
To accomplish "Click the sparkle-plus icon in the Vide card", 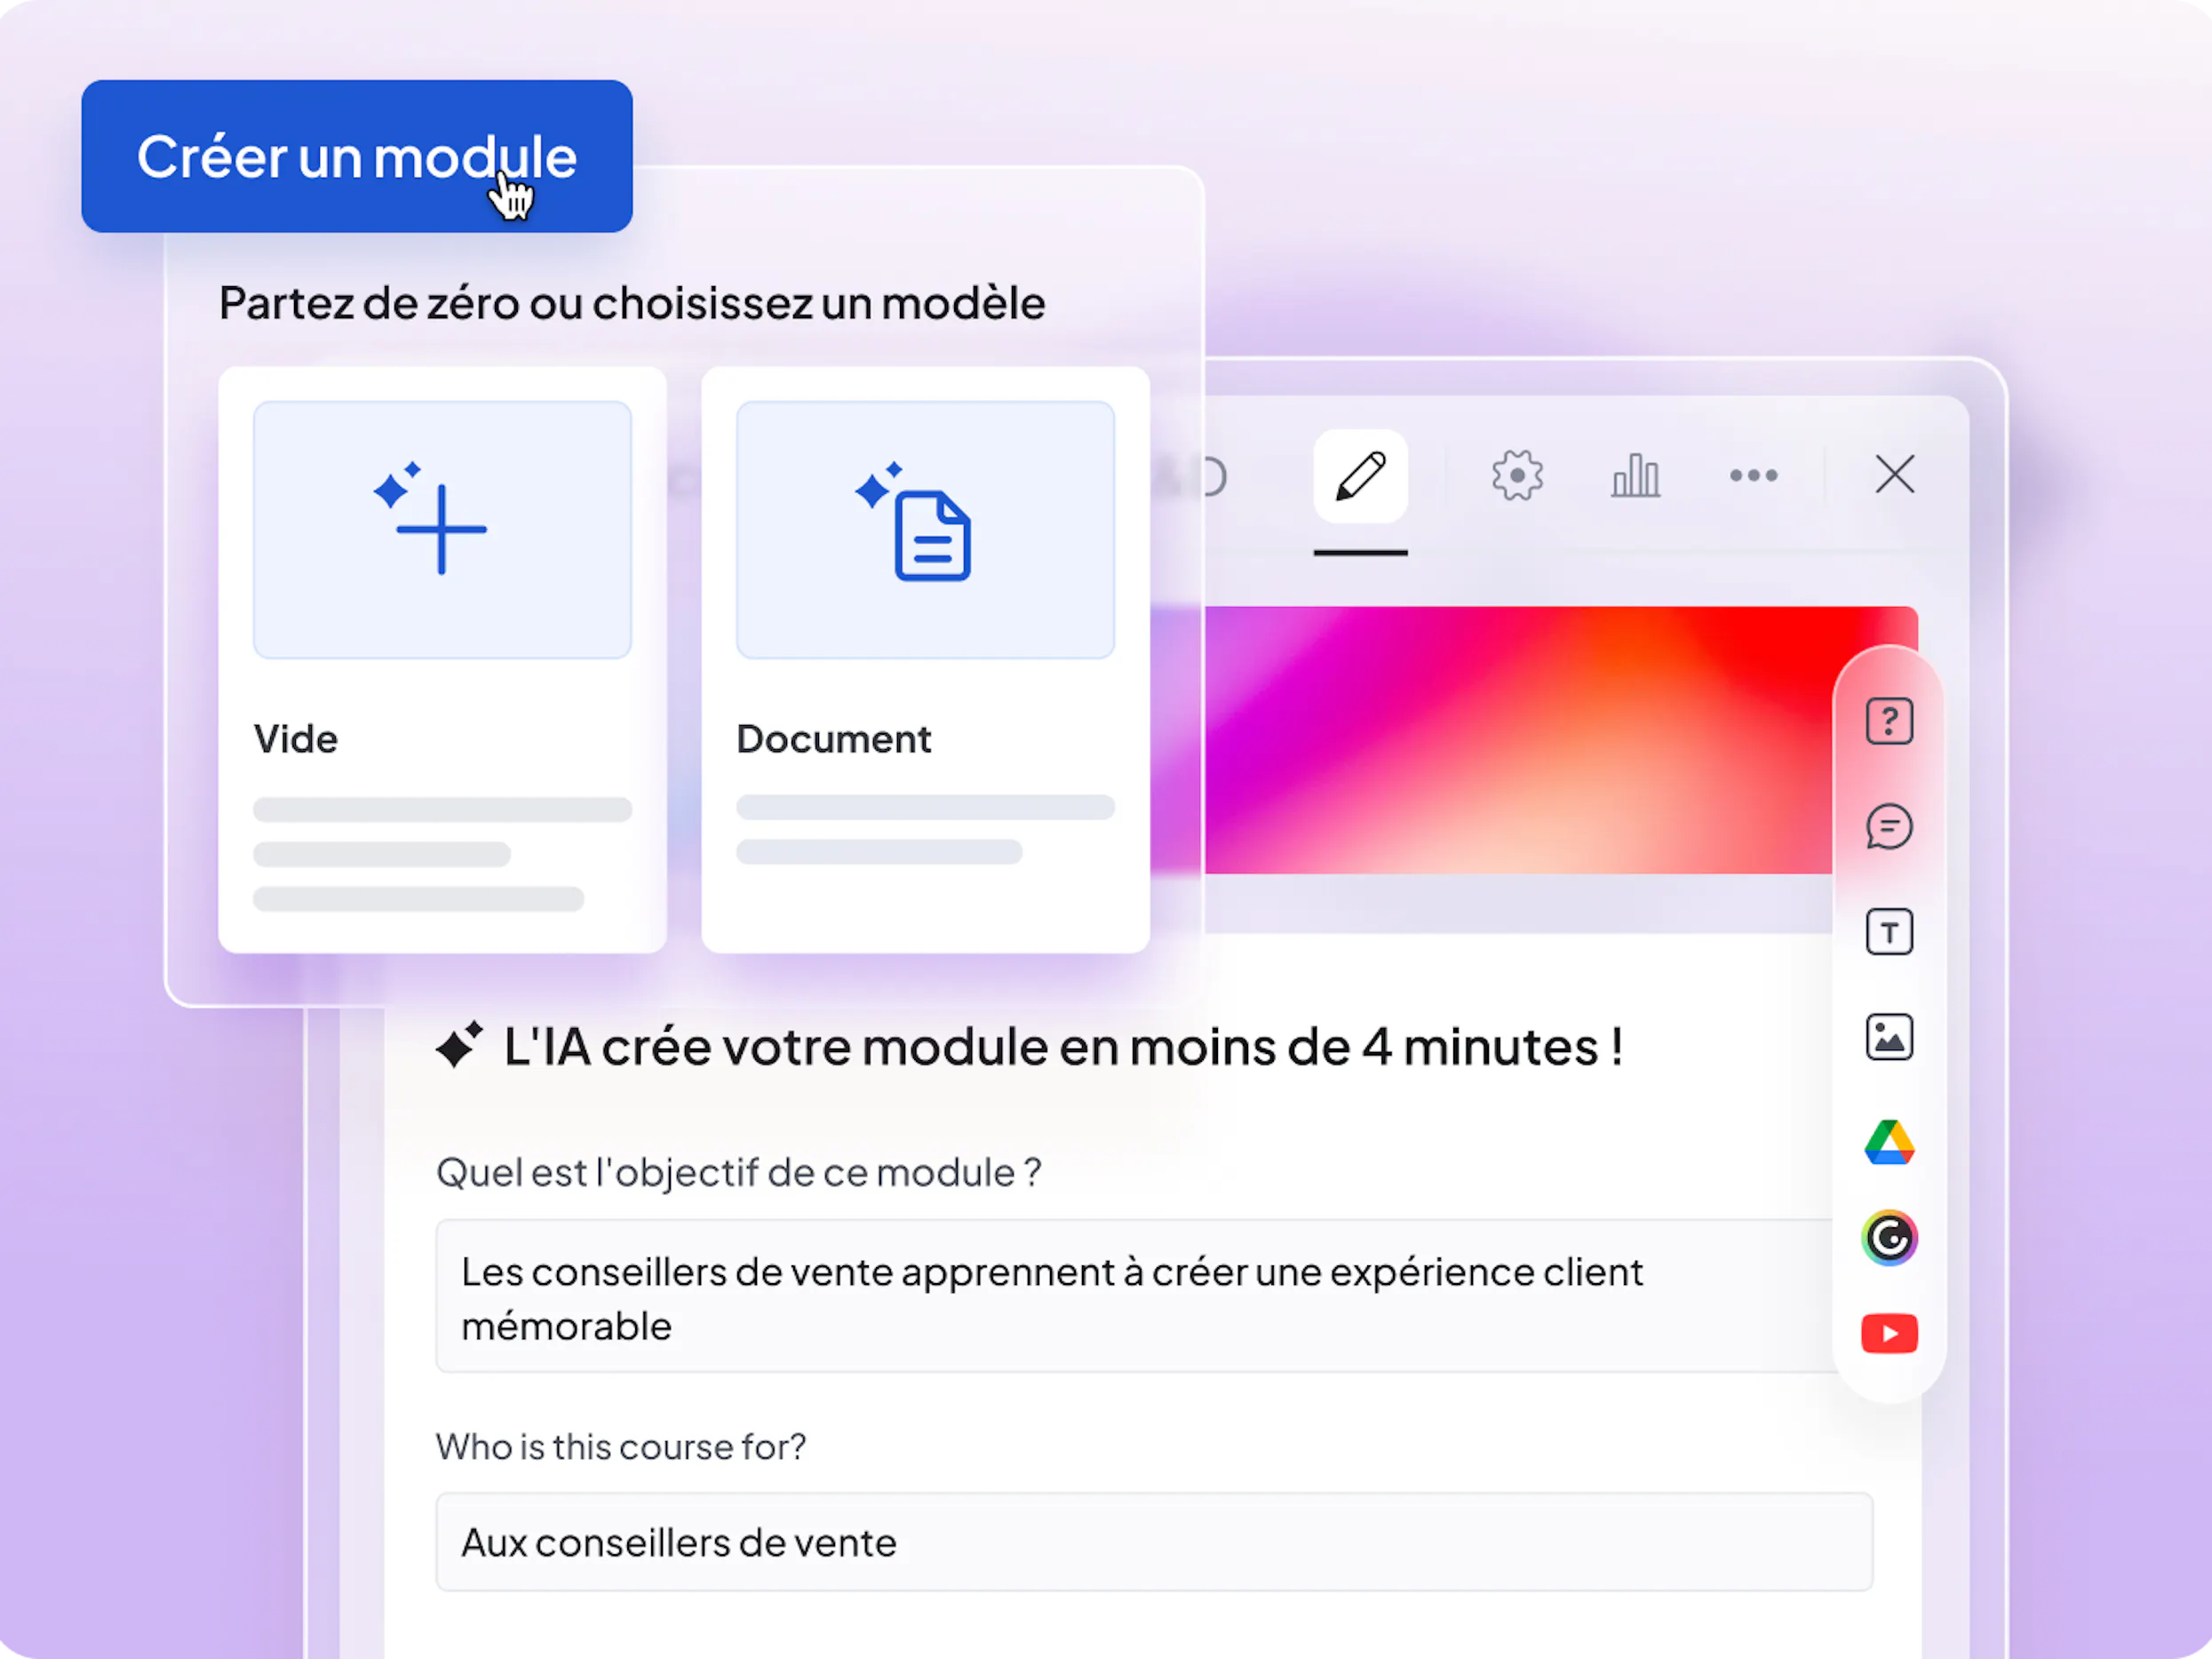I will (432, 520).
